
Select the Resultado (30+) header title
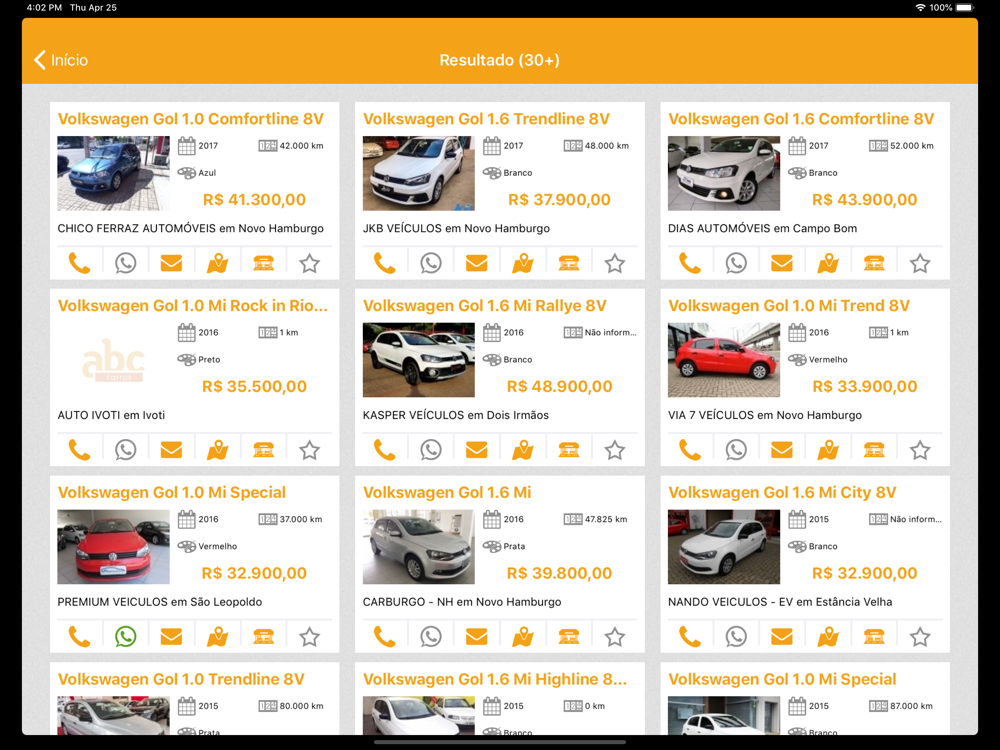[499, 60]
